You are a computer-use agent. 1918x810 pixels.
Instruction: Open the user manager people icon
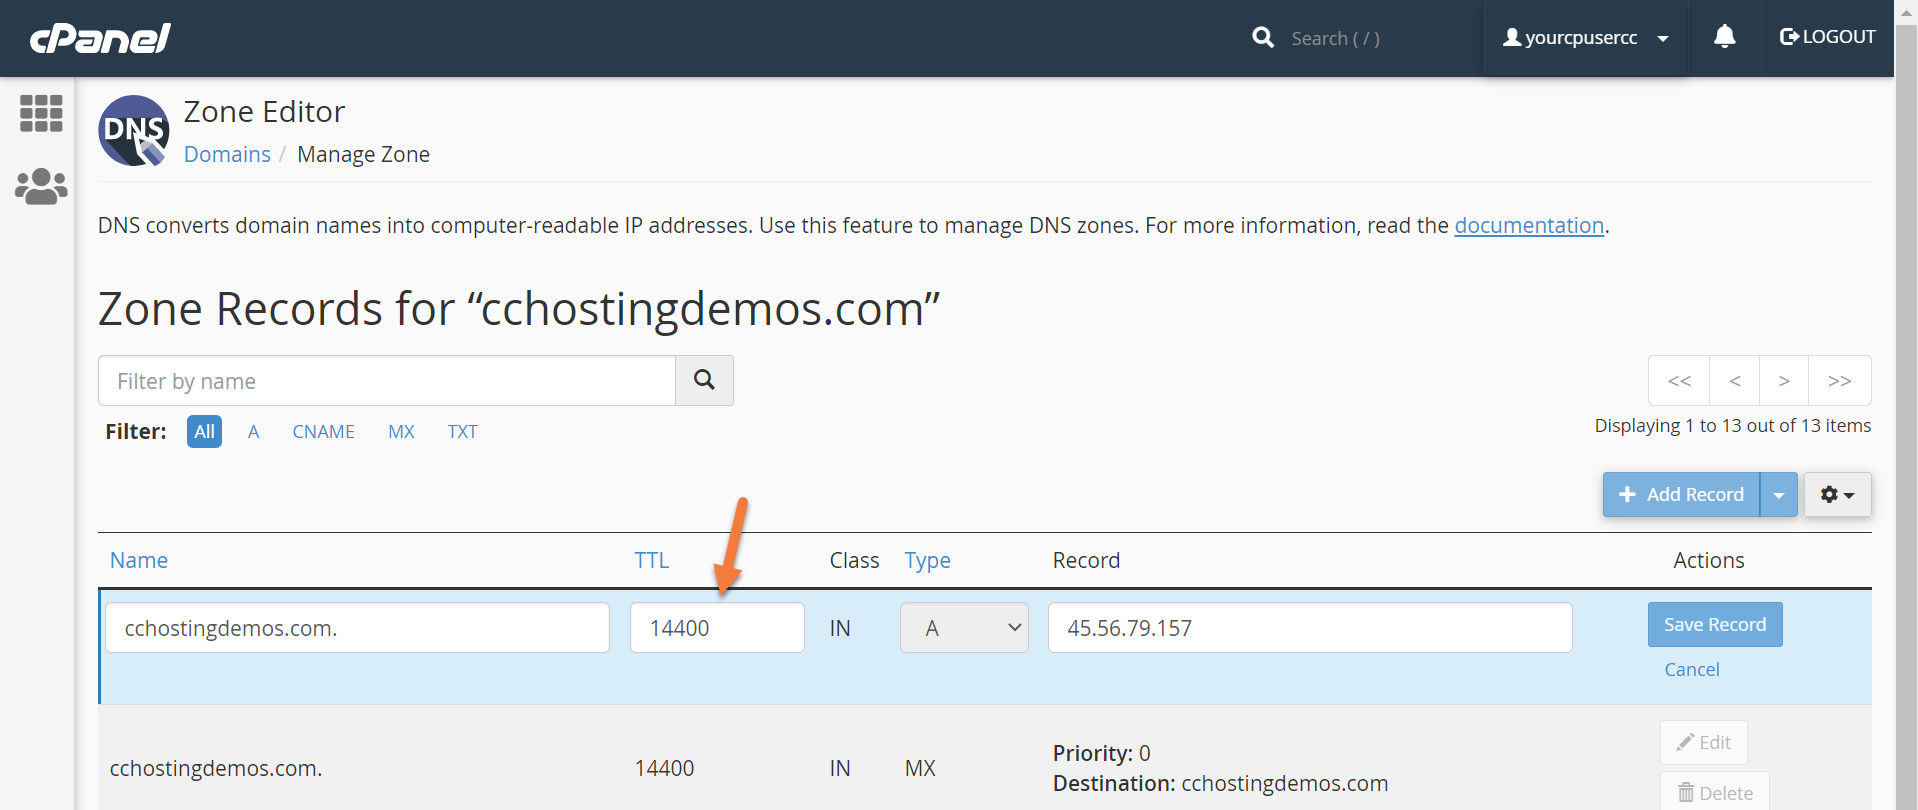pyautogui.click(x=41, y=186)
